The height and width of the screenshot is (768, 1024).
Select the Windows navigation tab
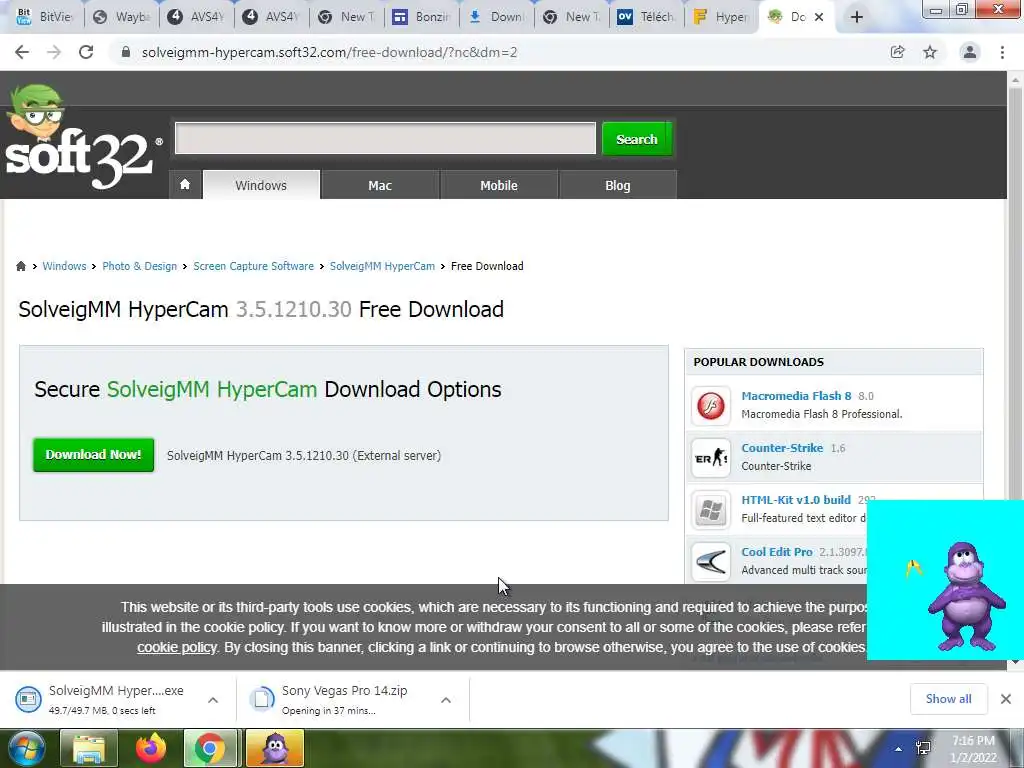tap(261, 185)
